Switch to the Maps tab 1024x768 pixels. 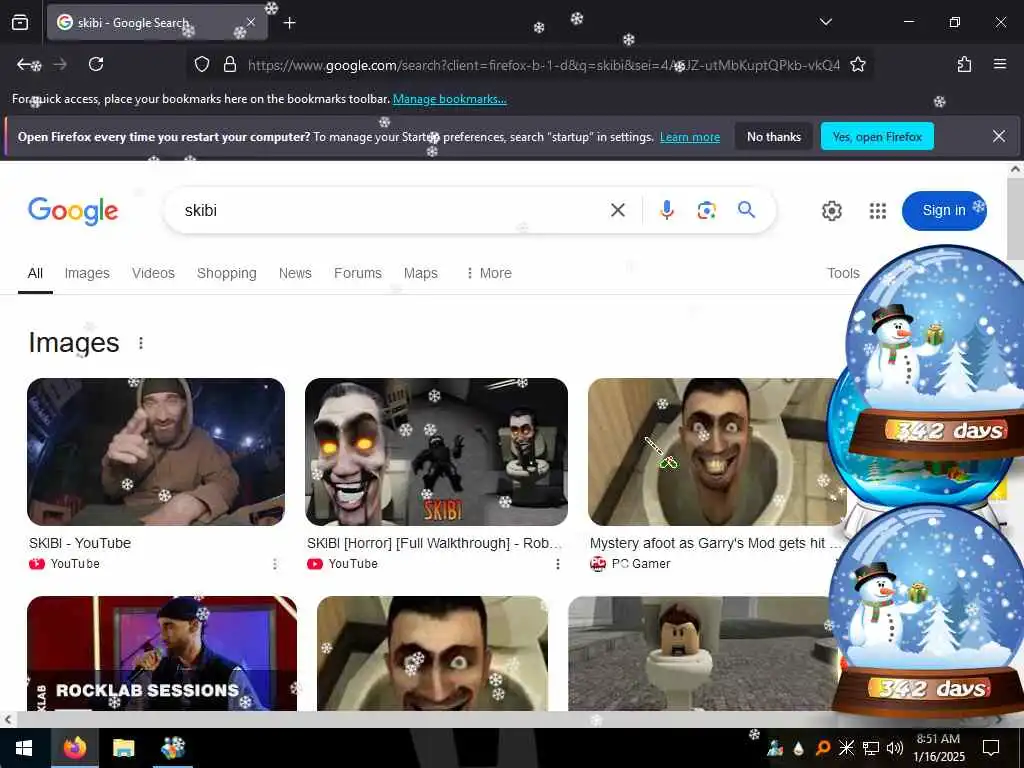pyautogui.click(x=421, y=274)
